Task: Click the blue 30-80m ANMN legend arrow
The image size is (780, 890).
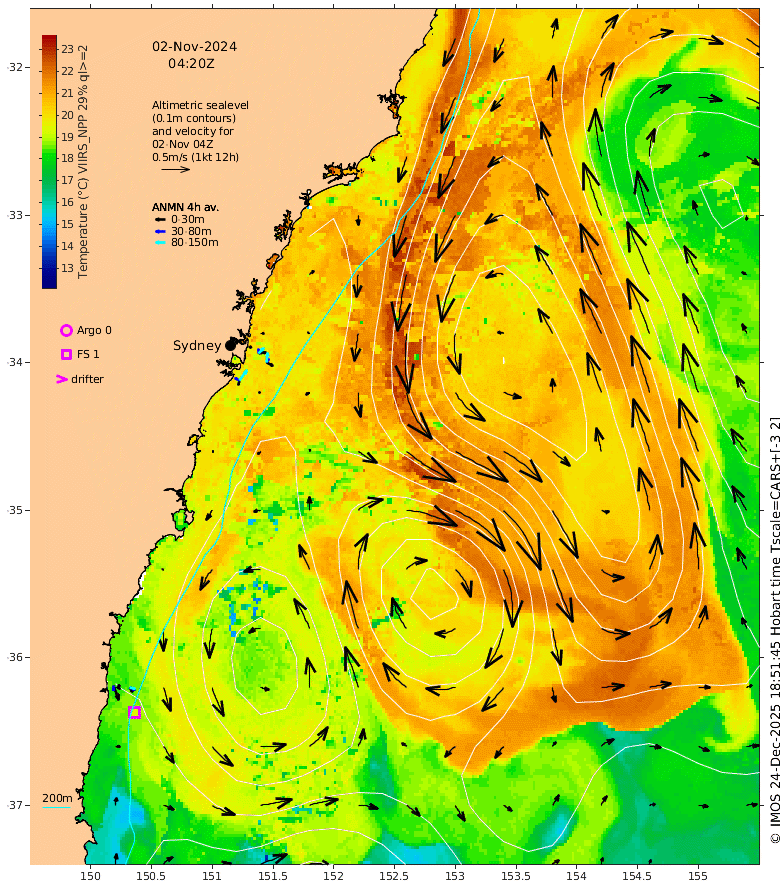Action: 160,232
